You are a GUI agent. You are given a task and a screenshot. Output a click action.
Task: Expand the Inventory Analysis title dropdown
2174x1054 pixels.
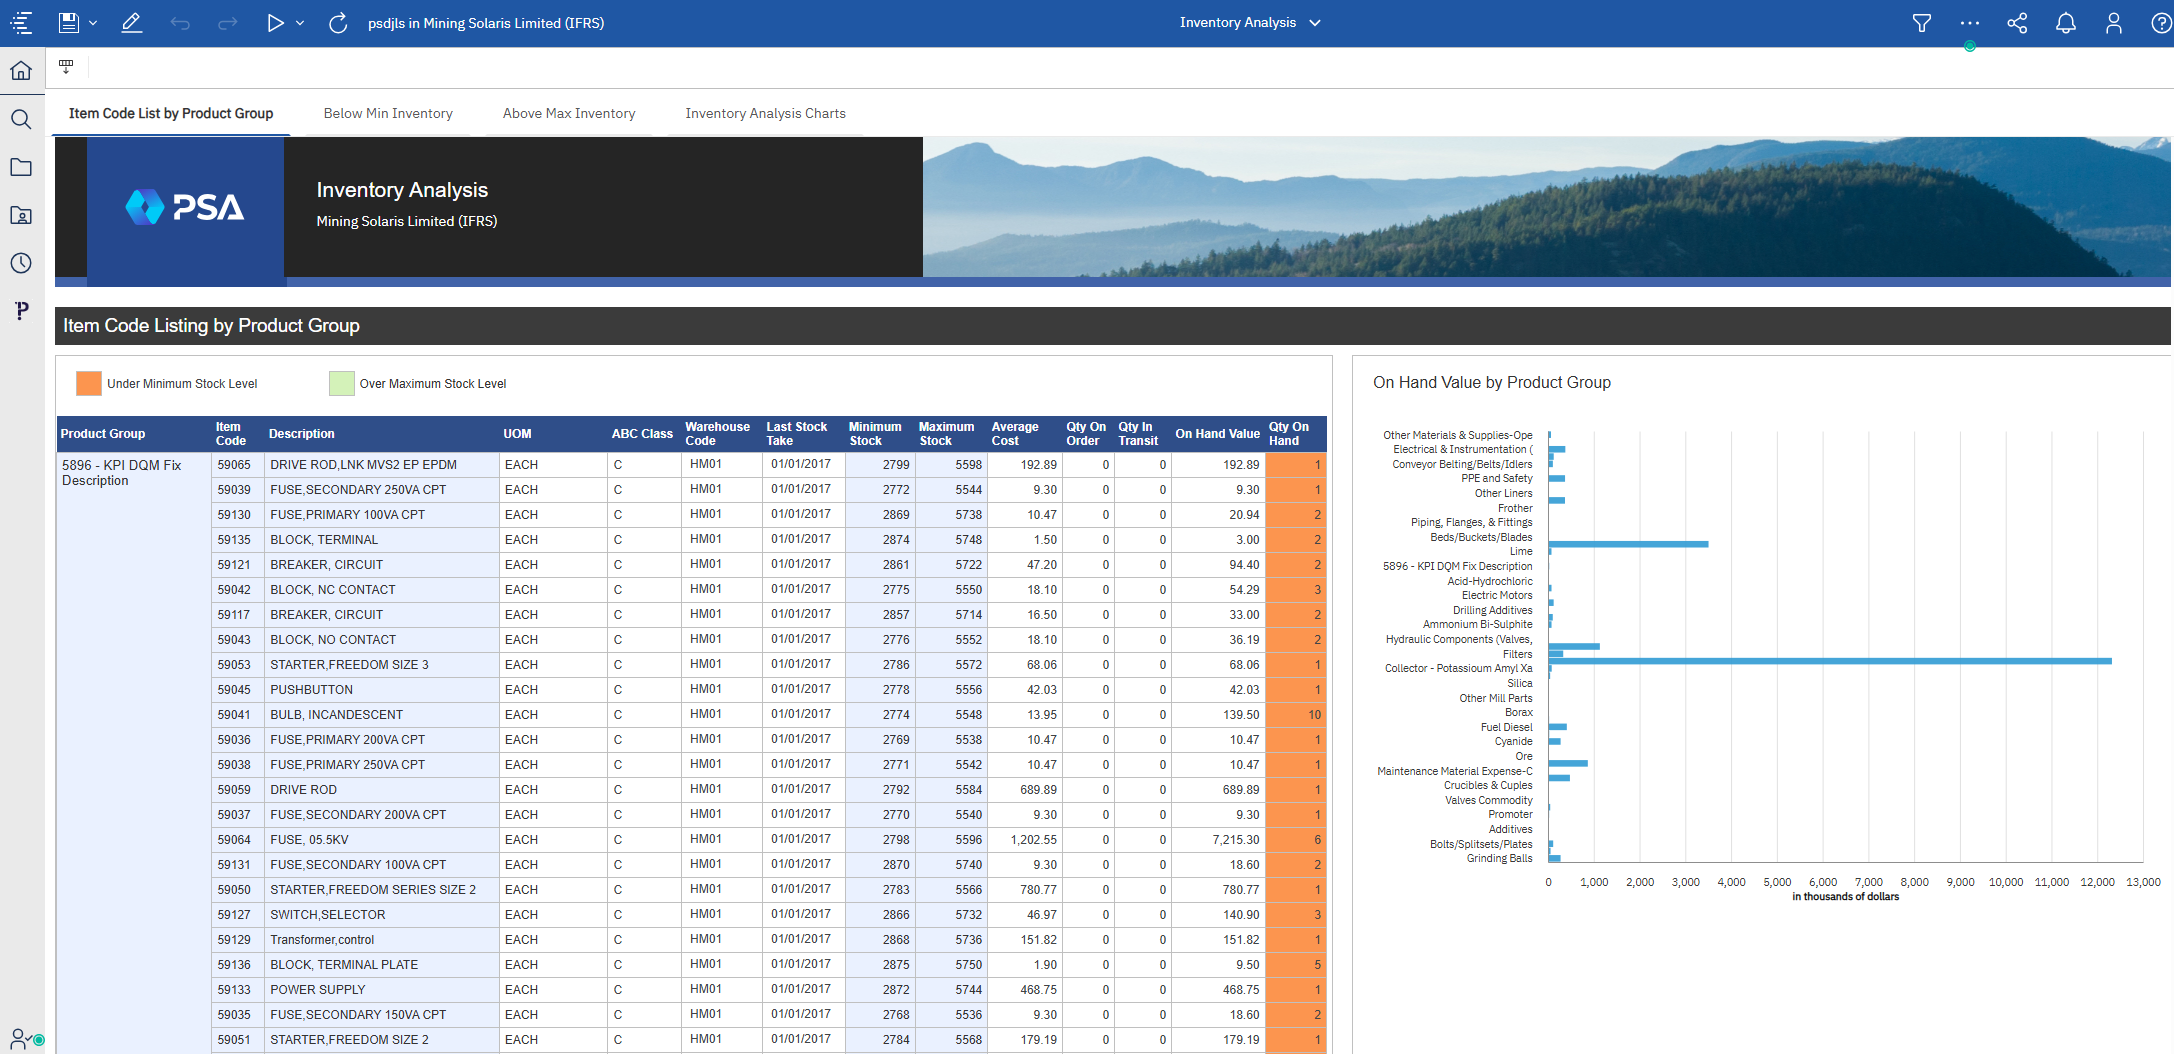[x=1315, y=23]
